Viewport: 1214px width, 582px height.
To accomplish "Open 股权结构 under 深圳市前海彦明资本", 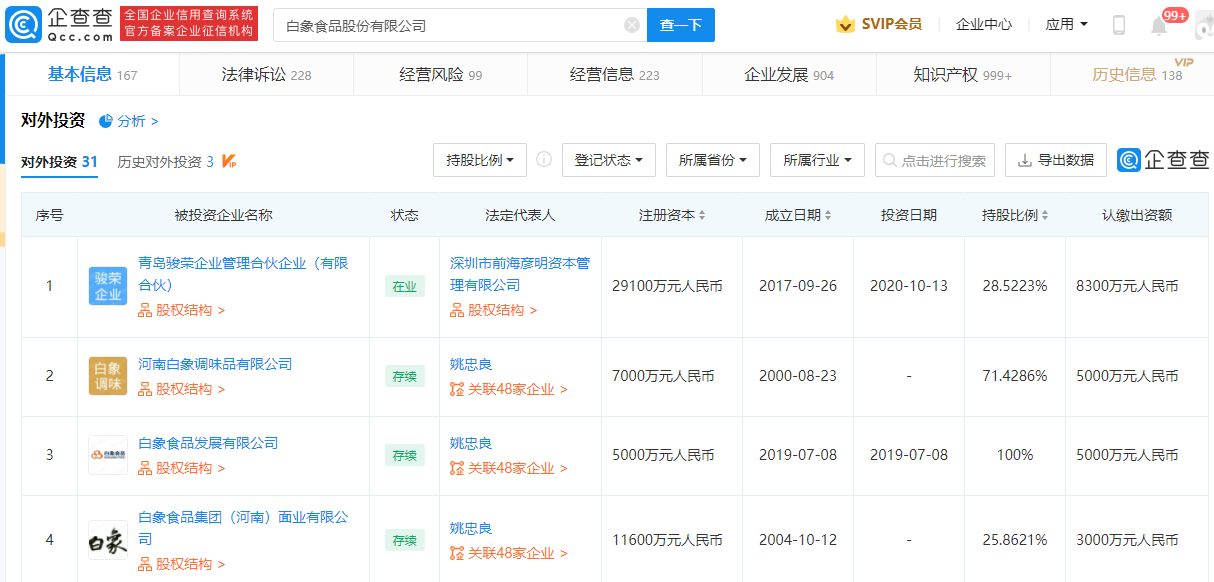I will [x=494, y=310].
